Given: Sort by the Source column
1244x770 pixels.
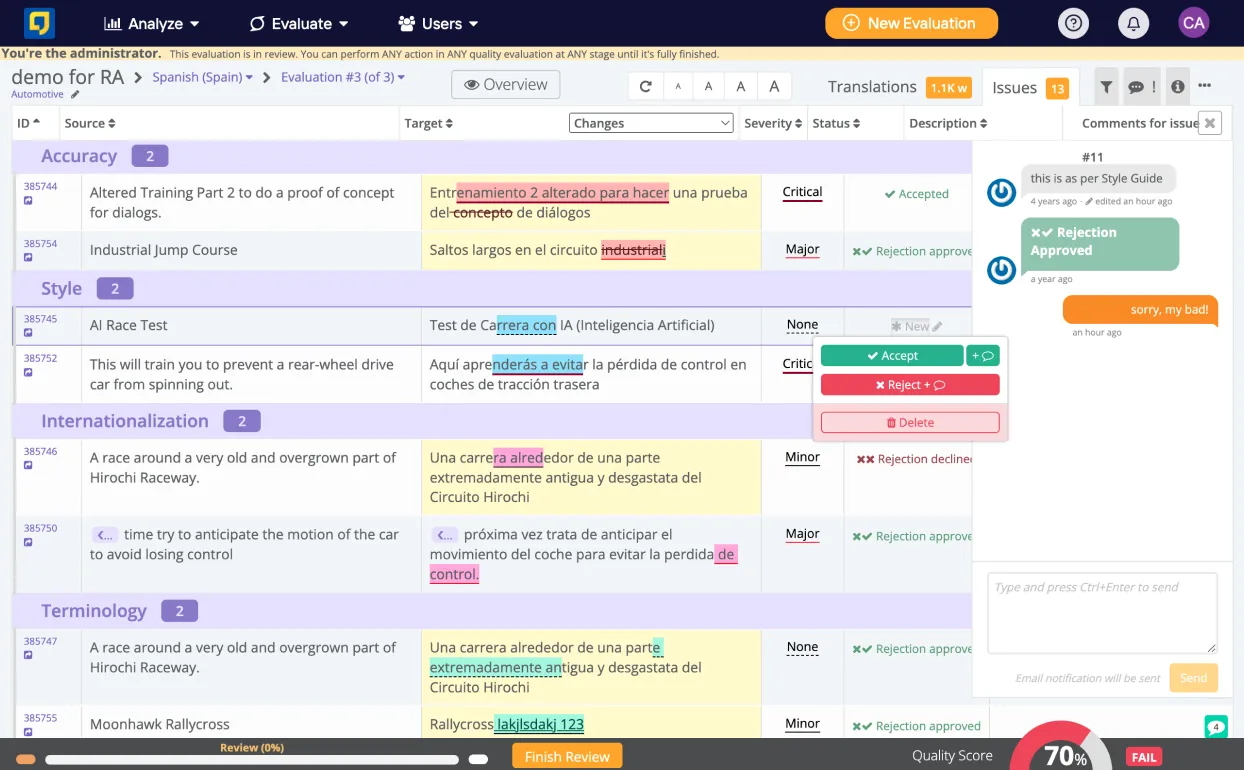Looking at the screenshot, I should click(x=90, y=123).
